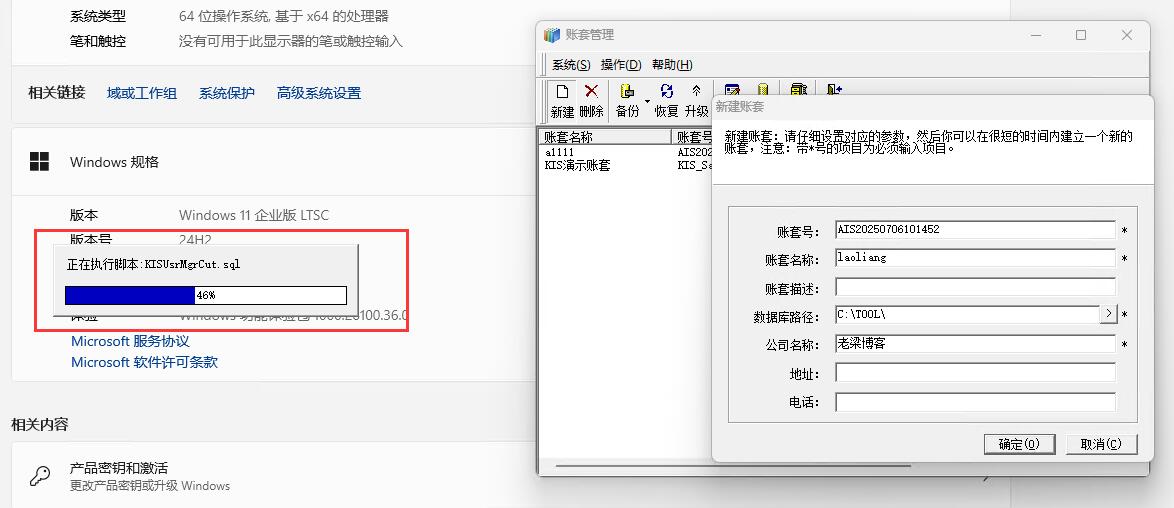Click the browse arrow button beside 数据库路径
Image resolution: width=1174 pixels, height=508 pixels.
point(1108,315)
